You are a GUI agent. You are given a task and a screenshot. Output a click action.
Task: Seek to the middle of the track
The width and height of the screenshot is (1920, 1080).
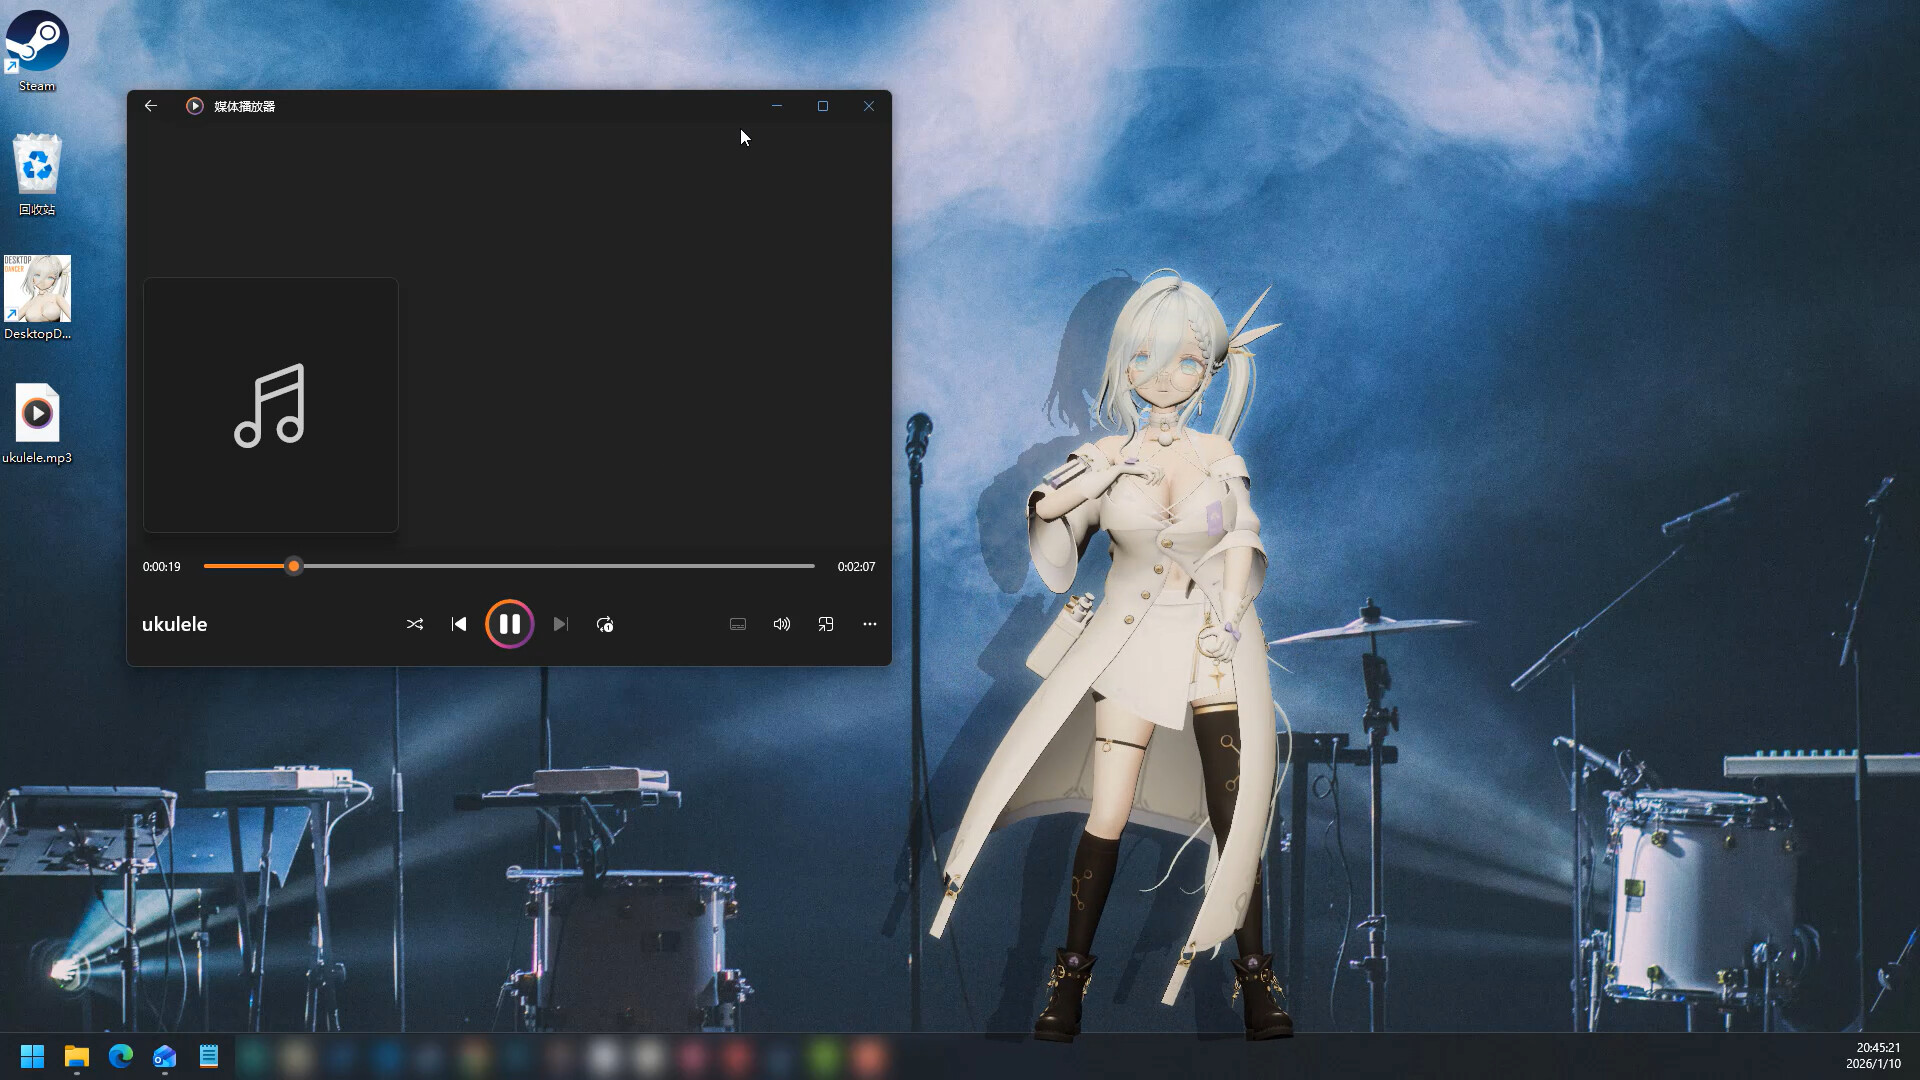pos(509,566)
